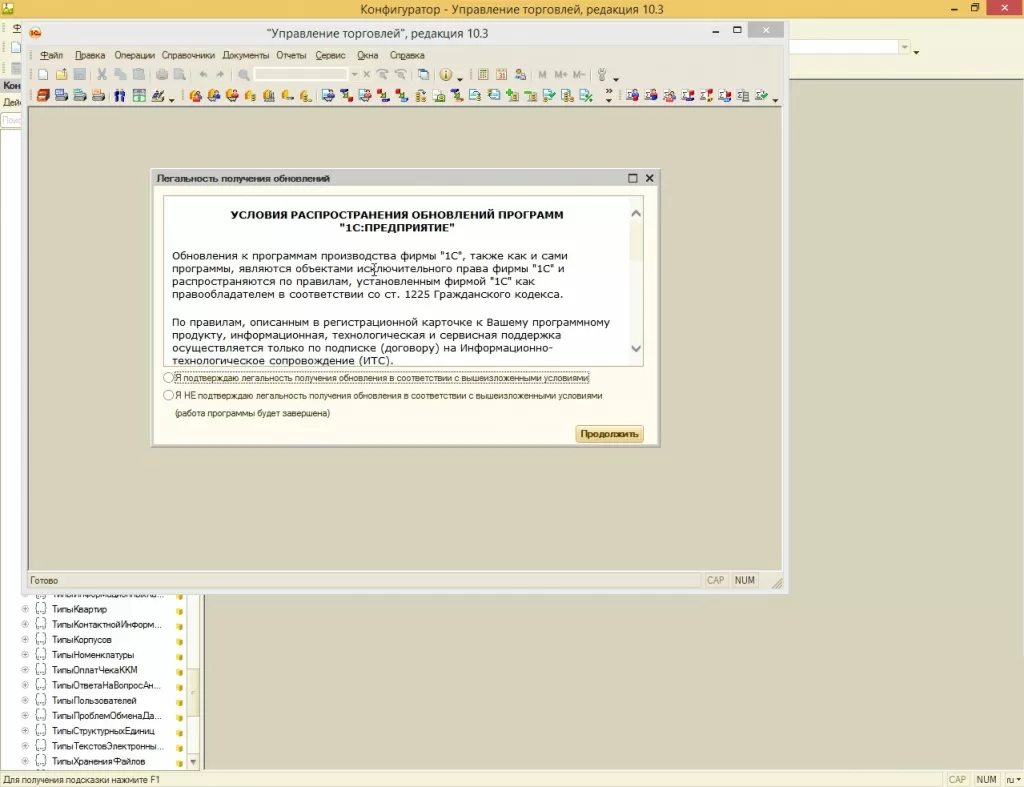
Task: Click the New document toolbar icon
Action: point(43,75)
